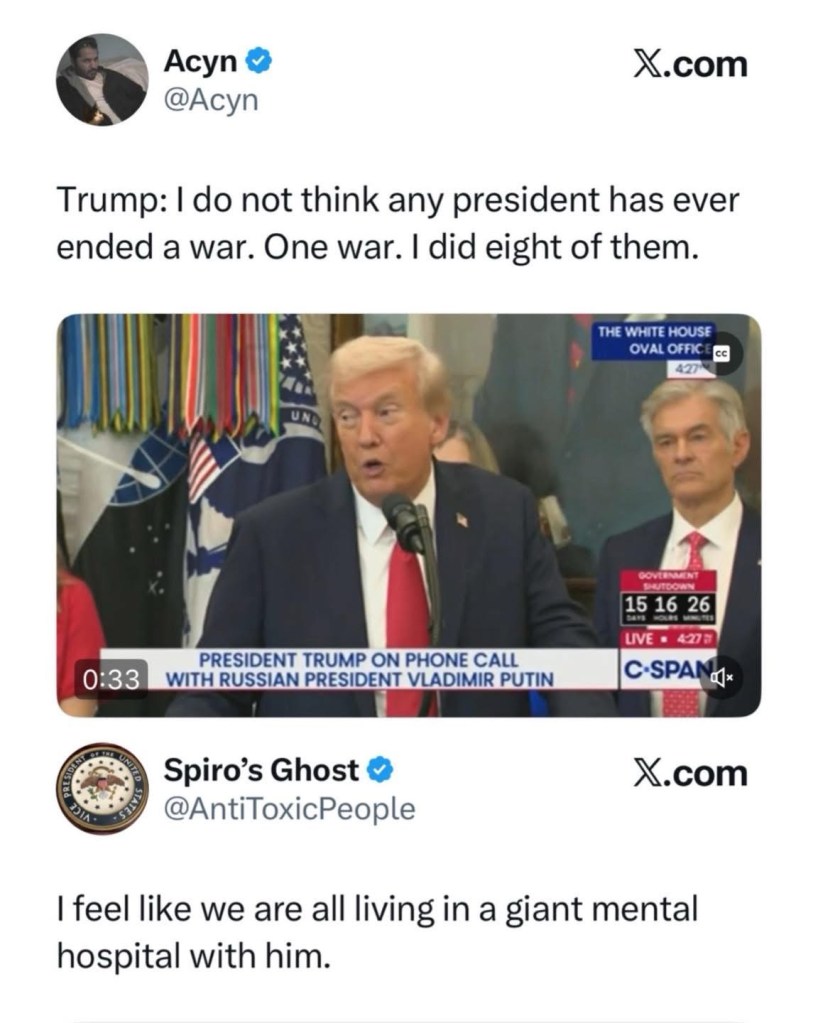Click the Spiro's Ghost display name
This screenshot has height=1023, width=818.
[x=261, y=771]
